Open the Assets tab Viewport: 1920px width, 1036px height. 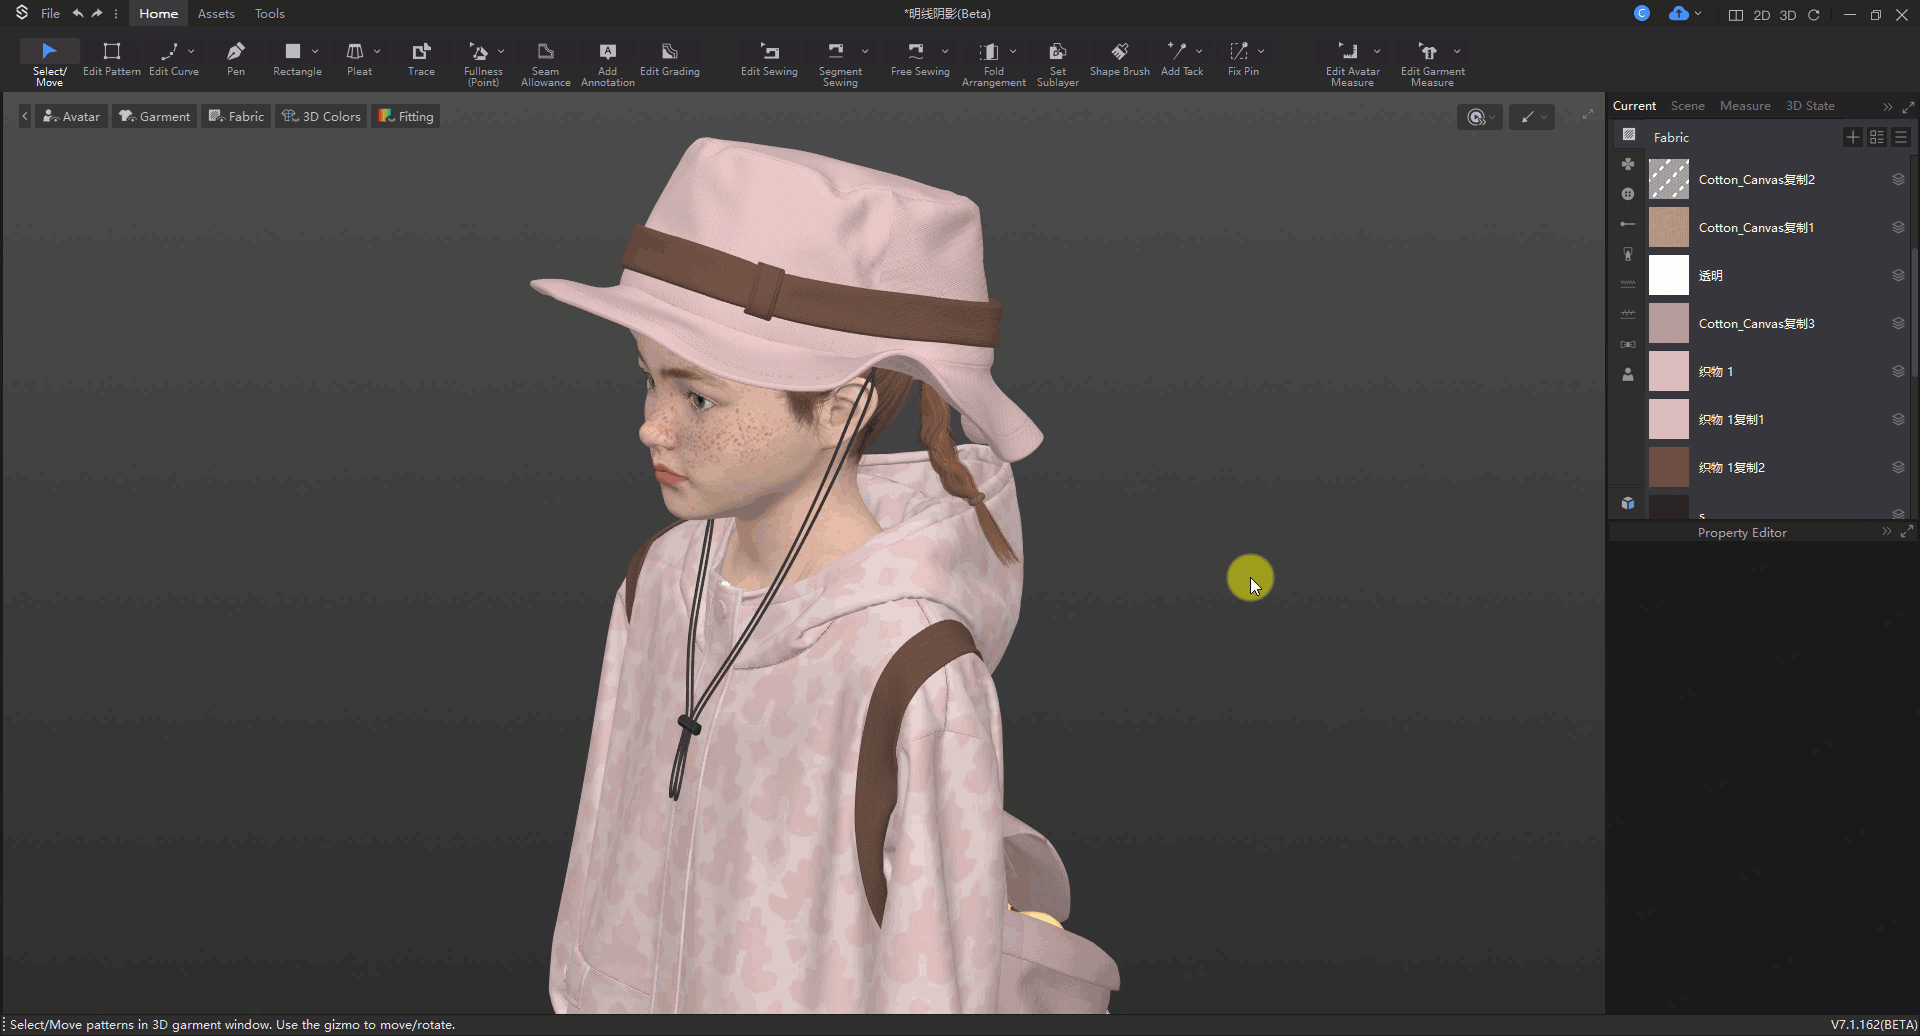tap(216, 14)
